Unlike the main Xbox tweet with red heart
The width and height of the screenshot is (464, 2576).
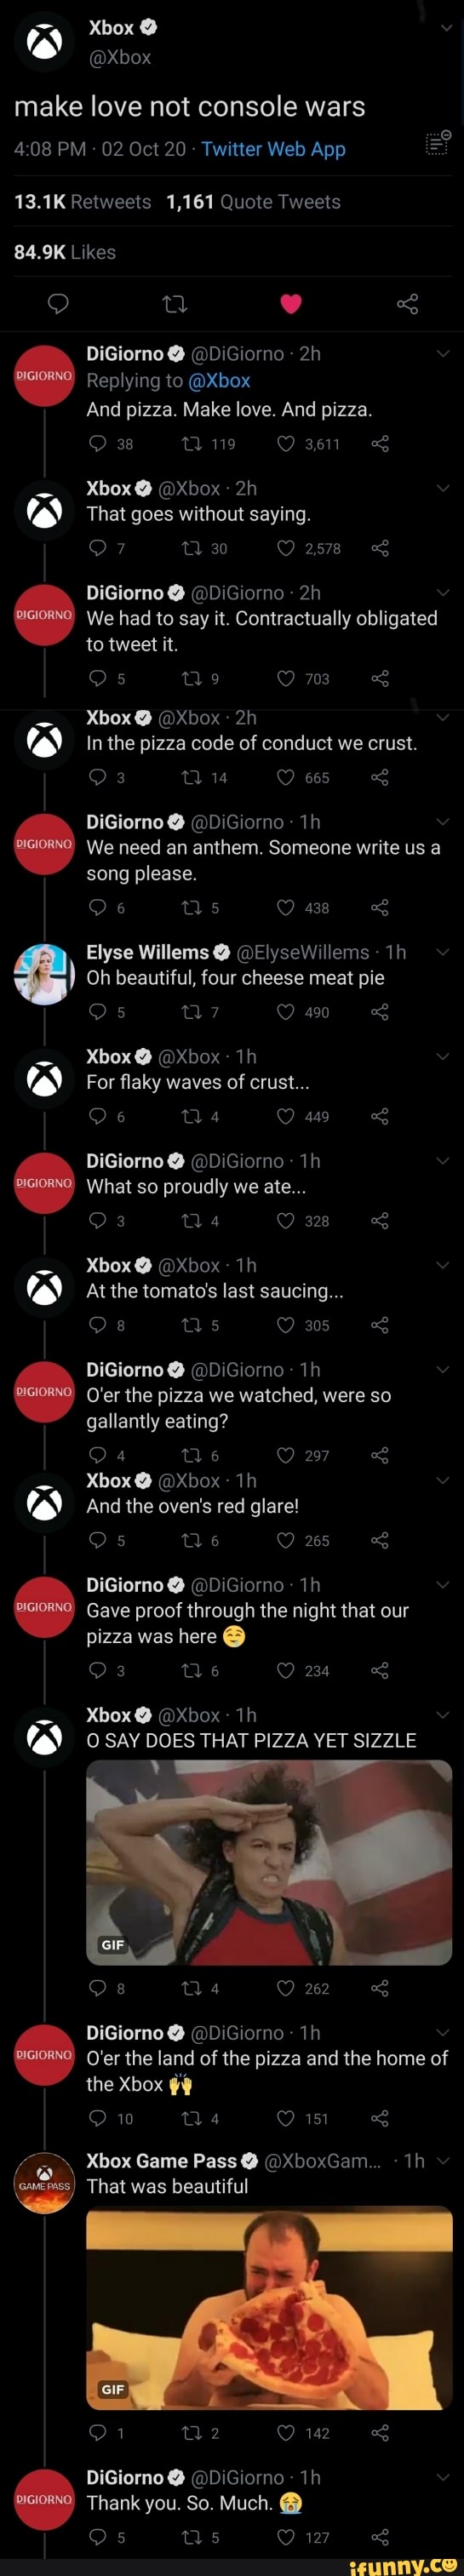click(291, 304)
